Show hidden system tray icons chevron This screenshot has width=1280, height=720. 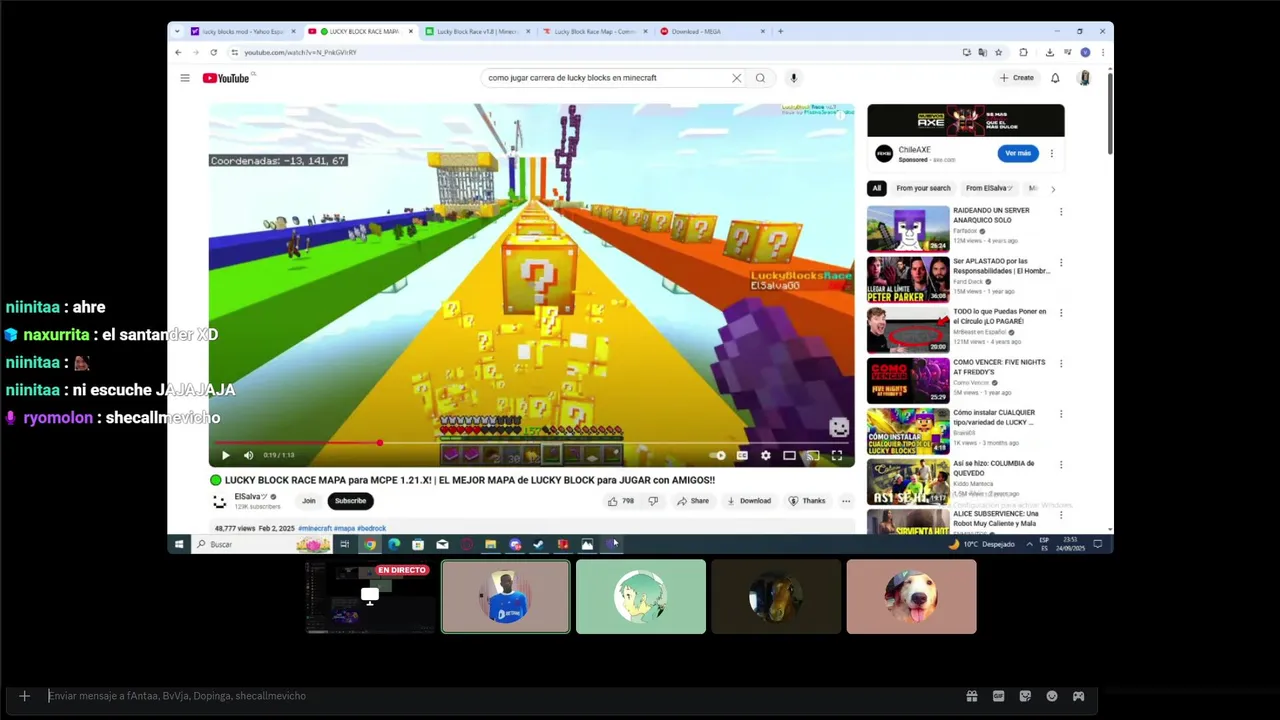click(1029, 544)
